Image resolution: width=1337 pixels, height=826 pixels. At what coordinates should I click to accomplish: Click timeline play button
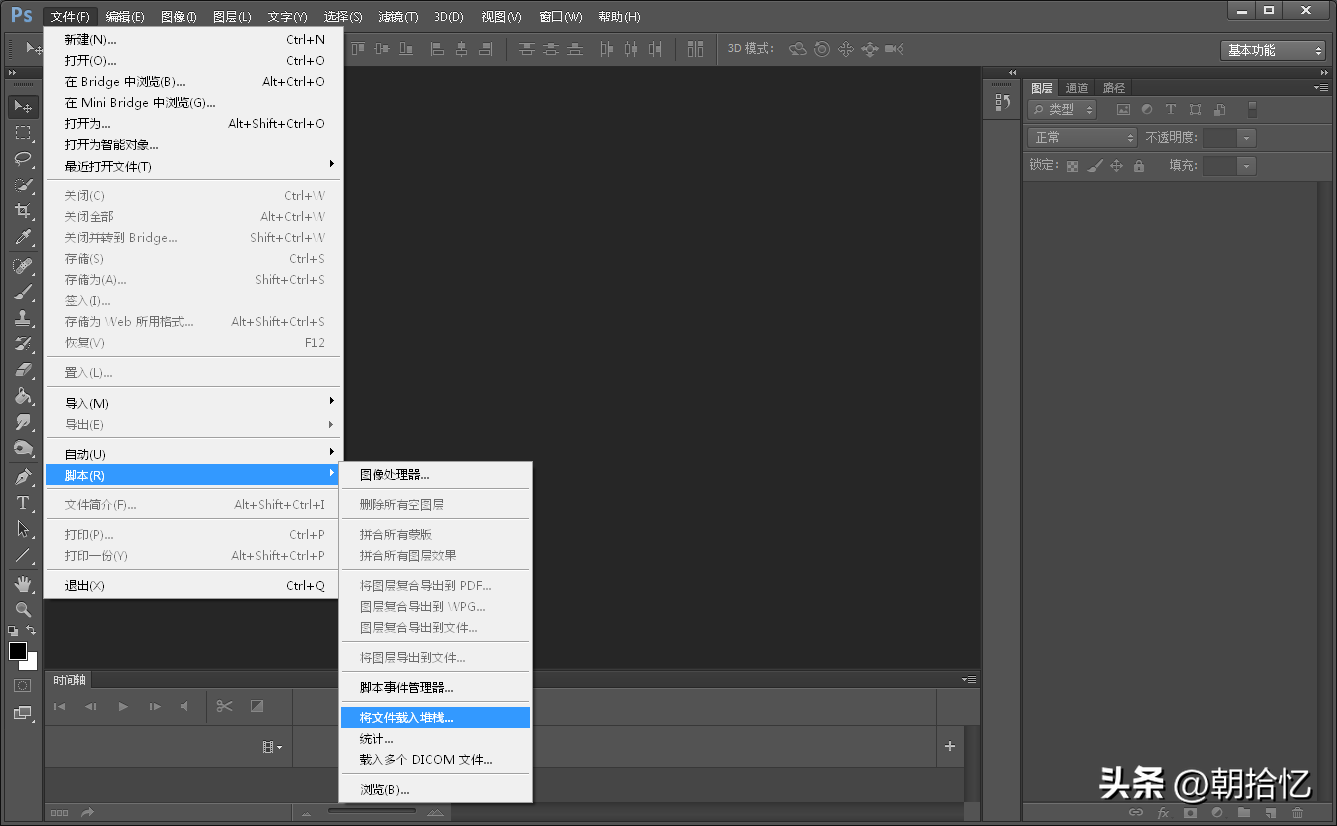[x=123, y=707]
